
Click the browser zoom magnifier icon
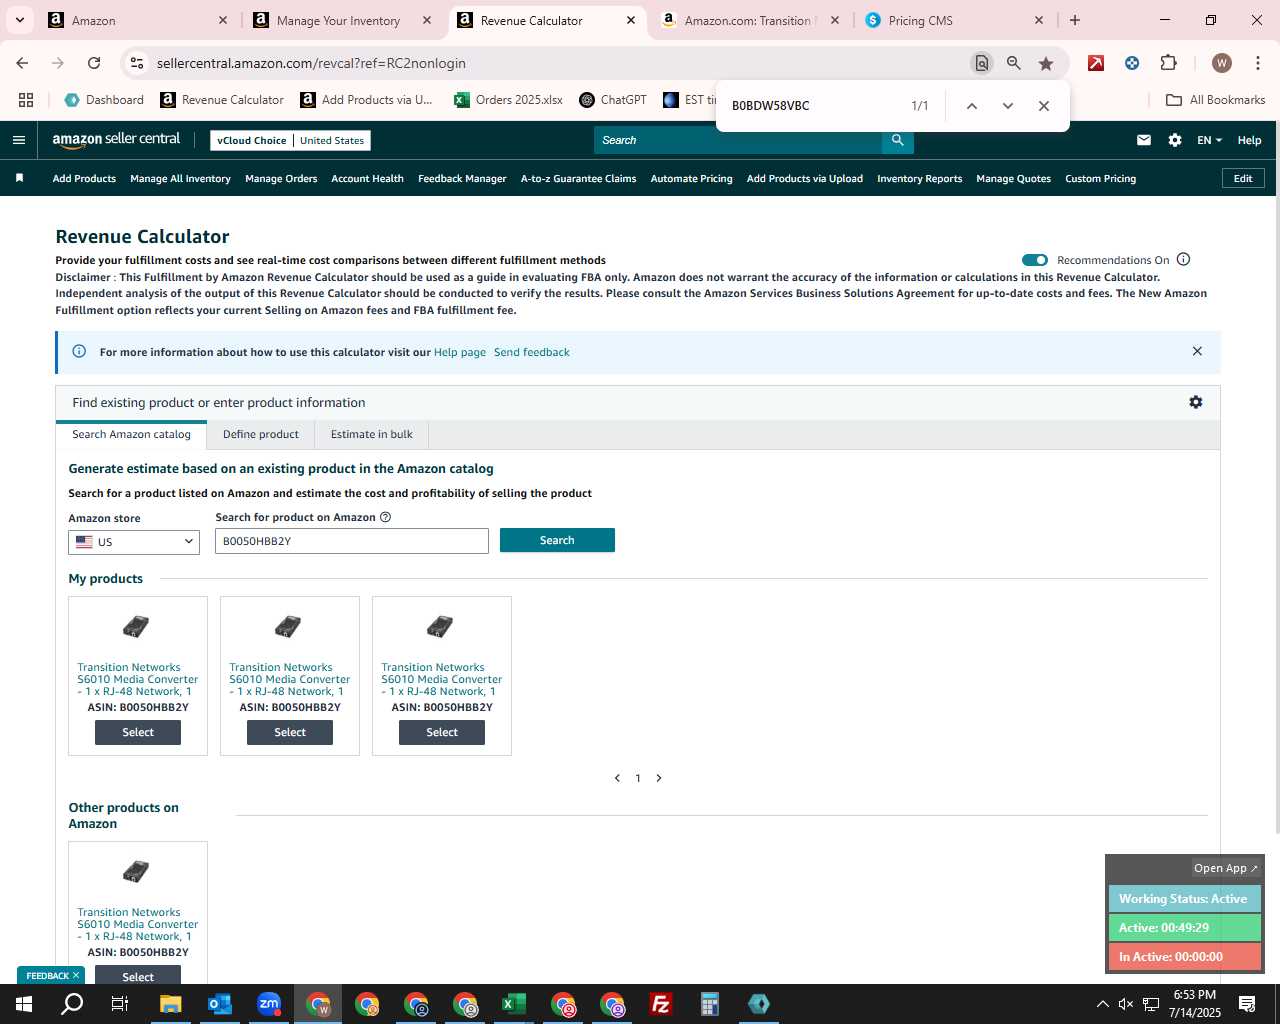pos(1014,63)
